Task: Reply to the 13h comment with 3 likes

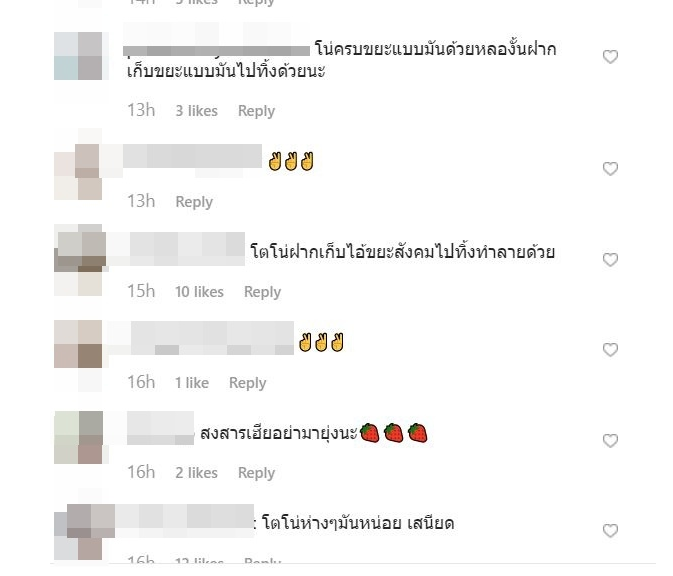Action: [x=256, y=111]
